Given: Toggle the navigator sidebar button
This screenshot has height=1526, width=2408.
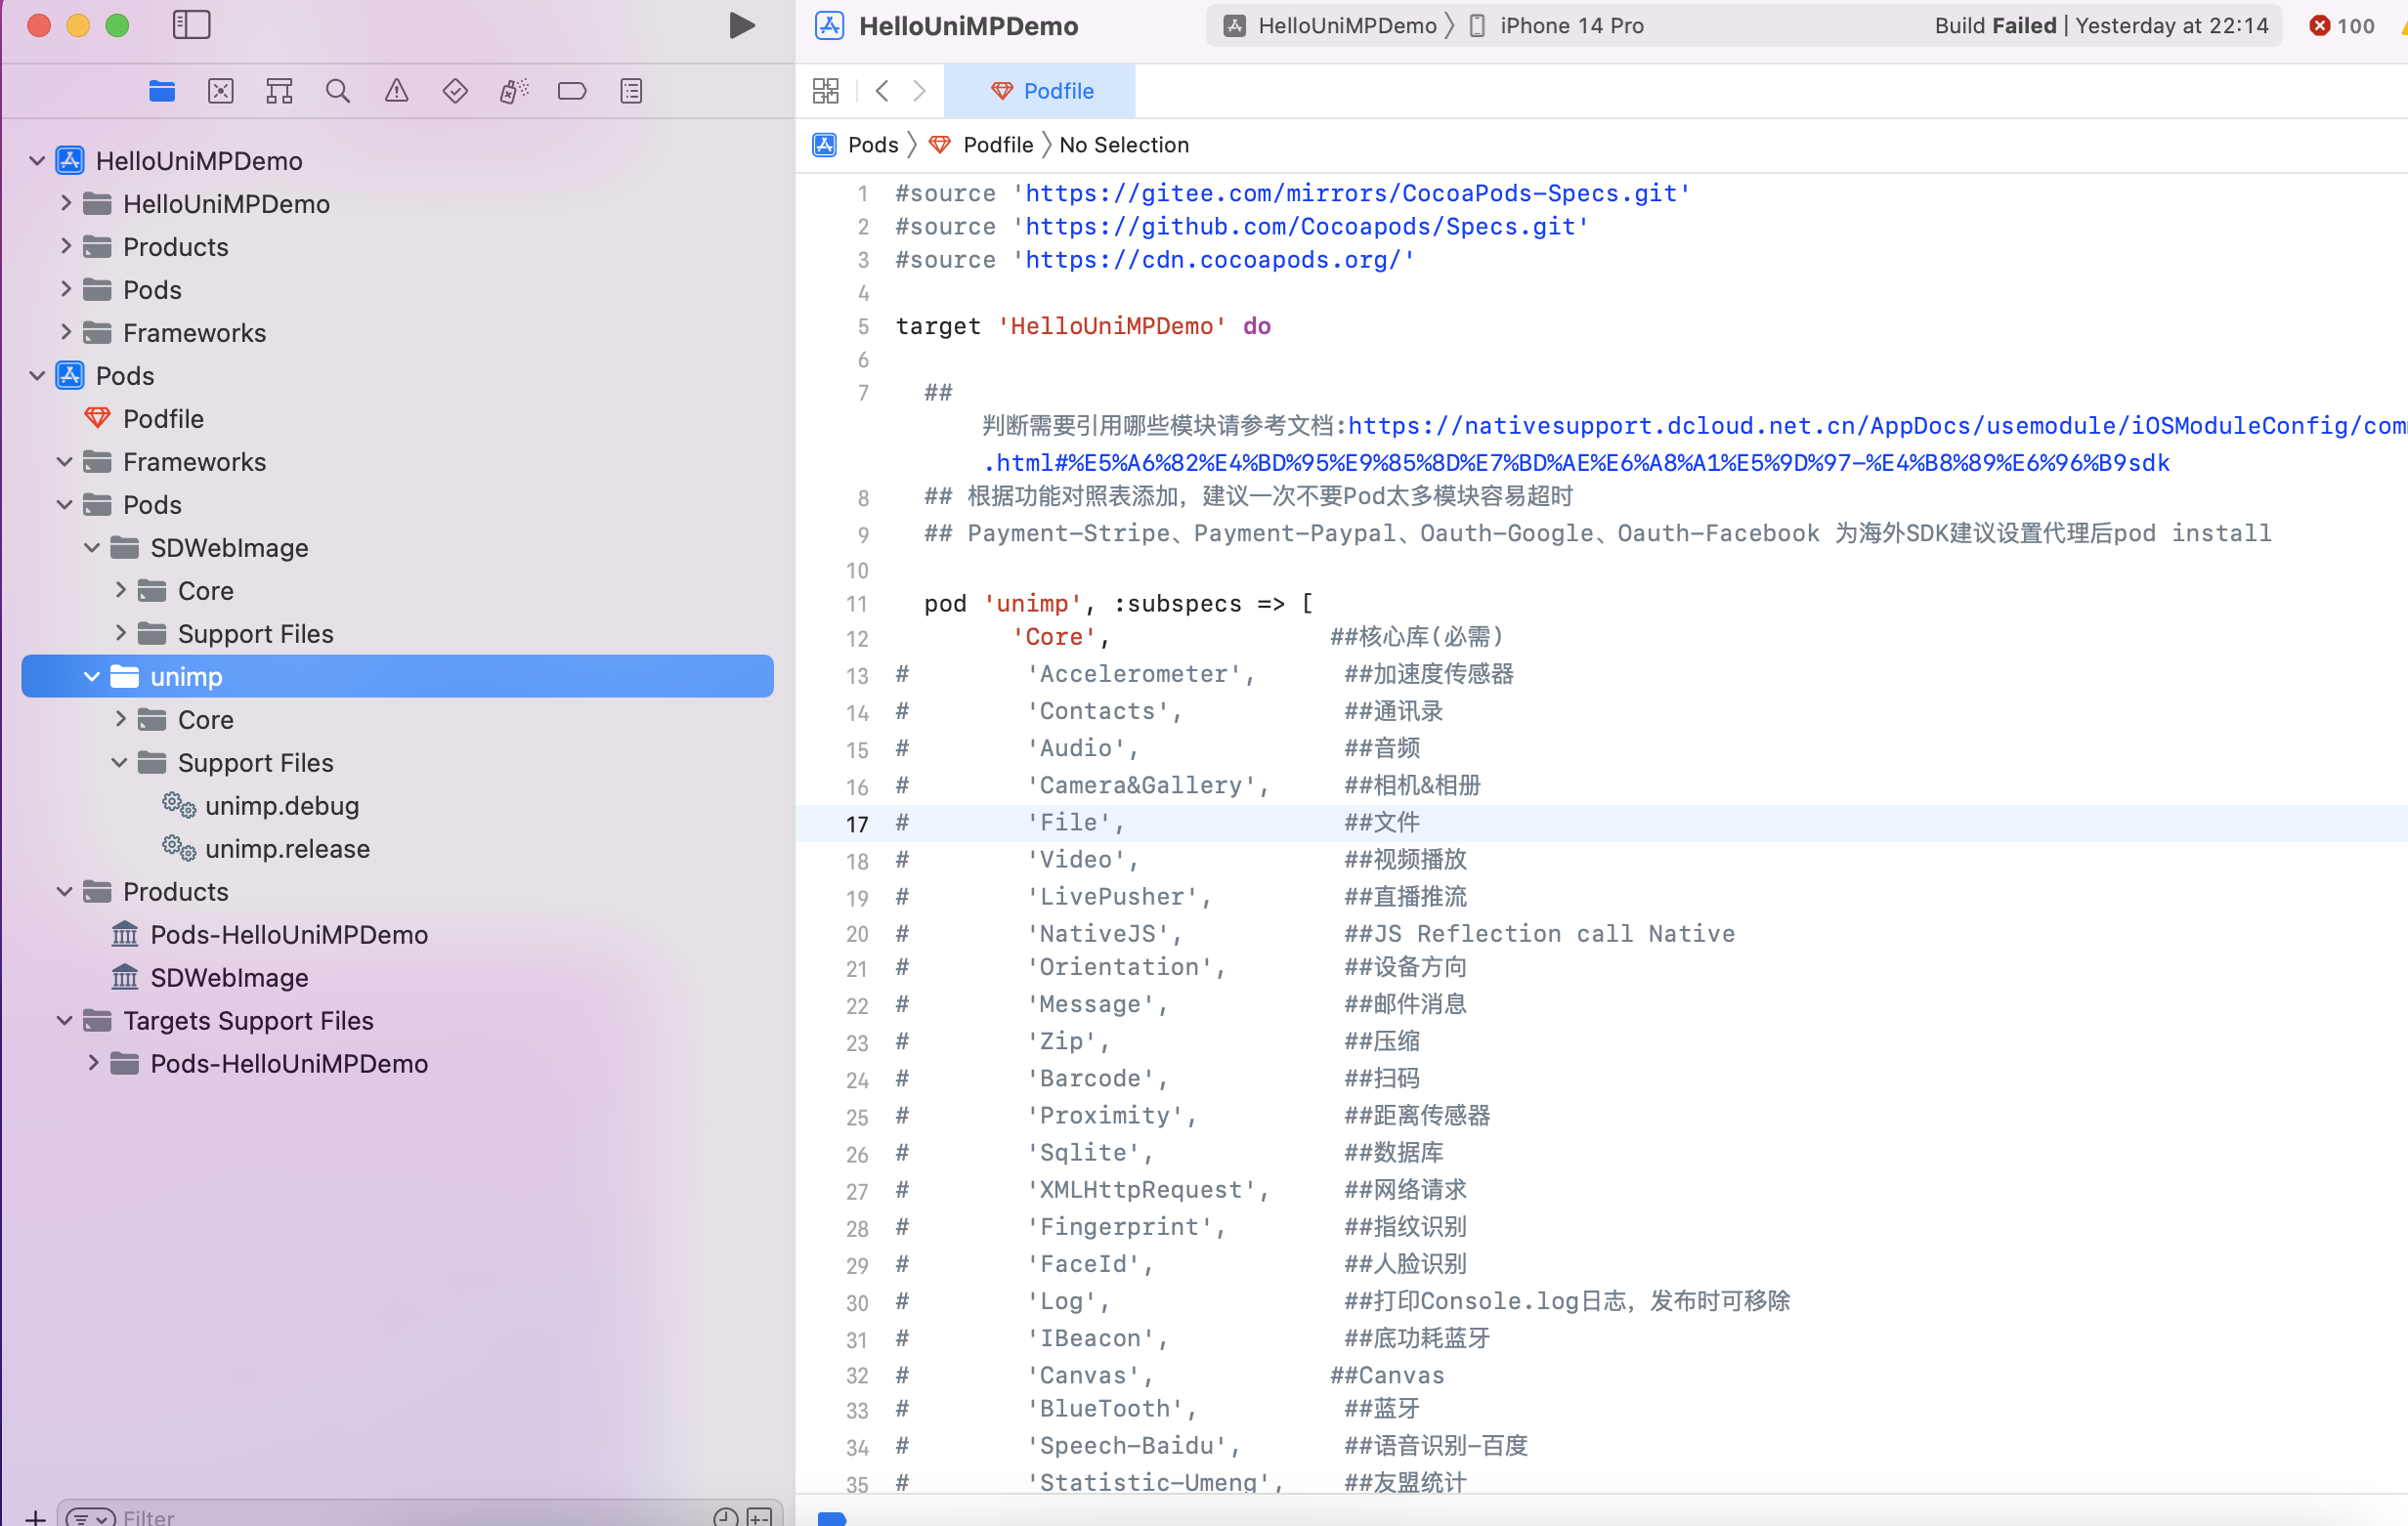Looking at the screenshot, I should 191,25.
